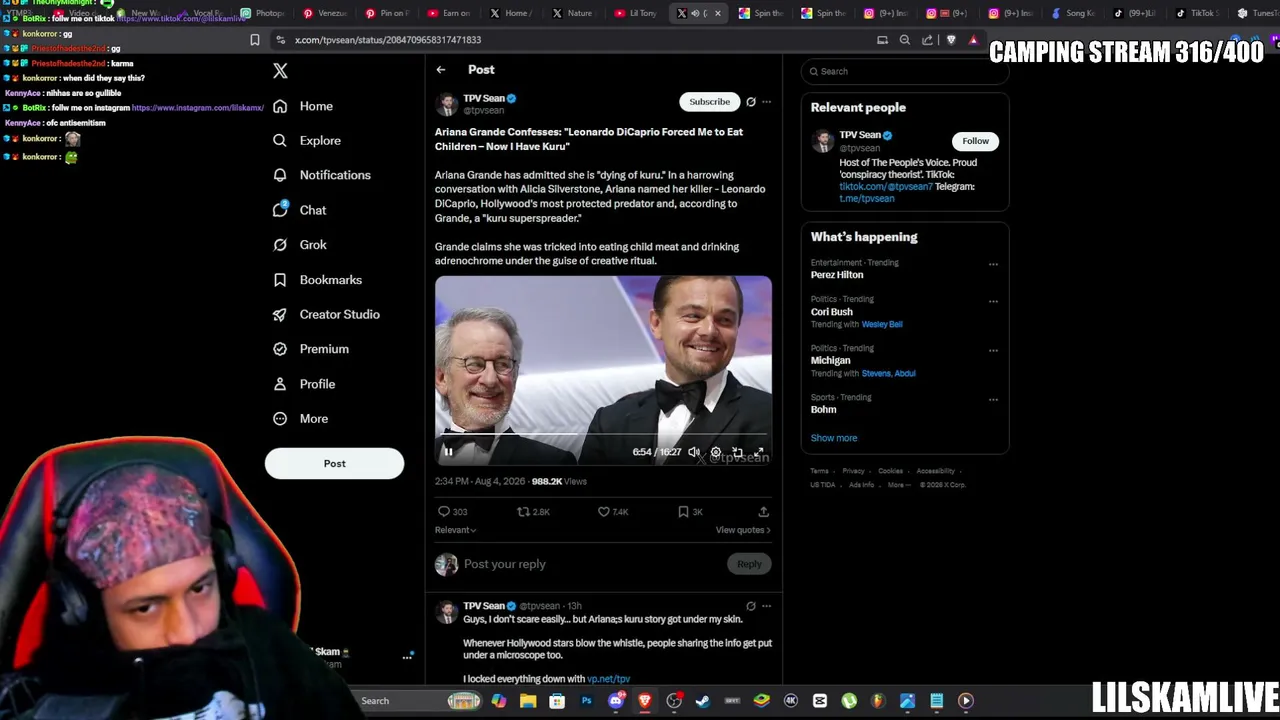The width and height of the screenshot is (1280, 720).
Task: Open Creator Studio
Action: tap(326, 314)
